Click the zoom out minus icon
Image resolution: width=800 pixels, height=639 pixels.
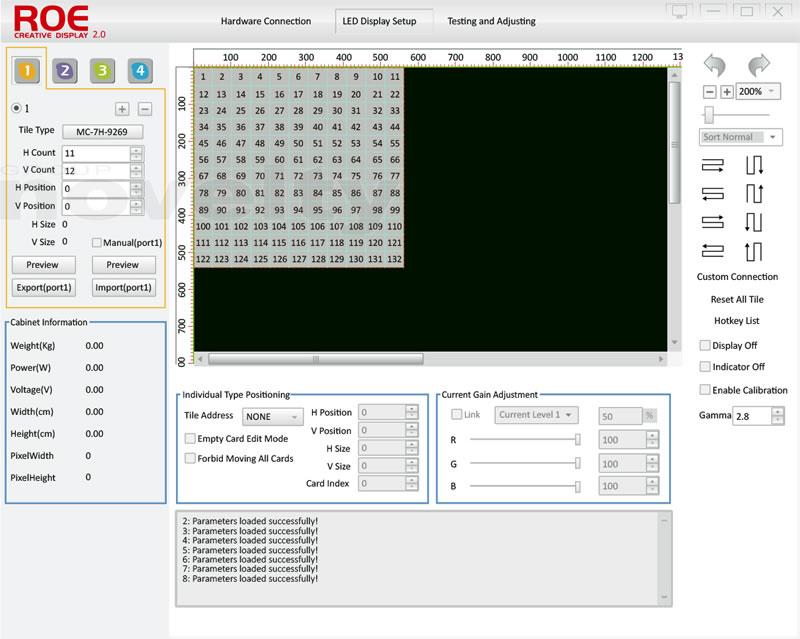click(x=710, y=92)
